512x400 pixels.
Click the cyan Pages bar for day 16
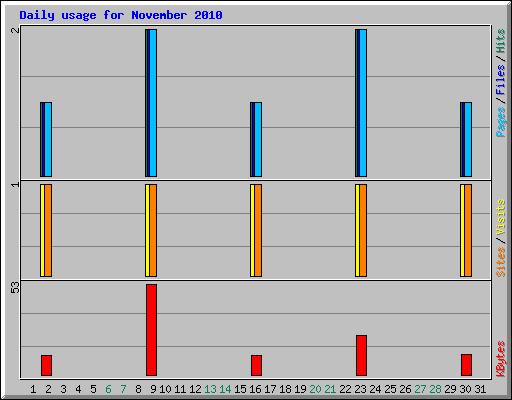coord(258,139)
